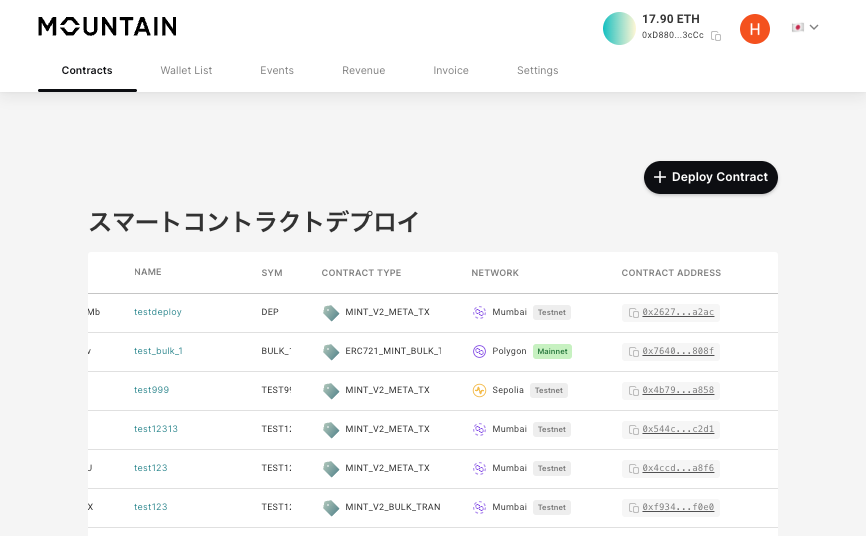866x536 pixels.
Task: Copy contract address 0x2627...a2ac
Action: pyautogui.click(x=634, y=313)
